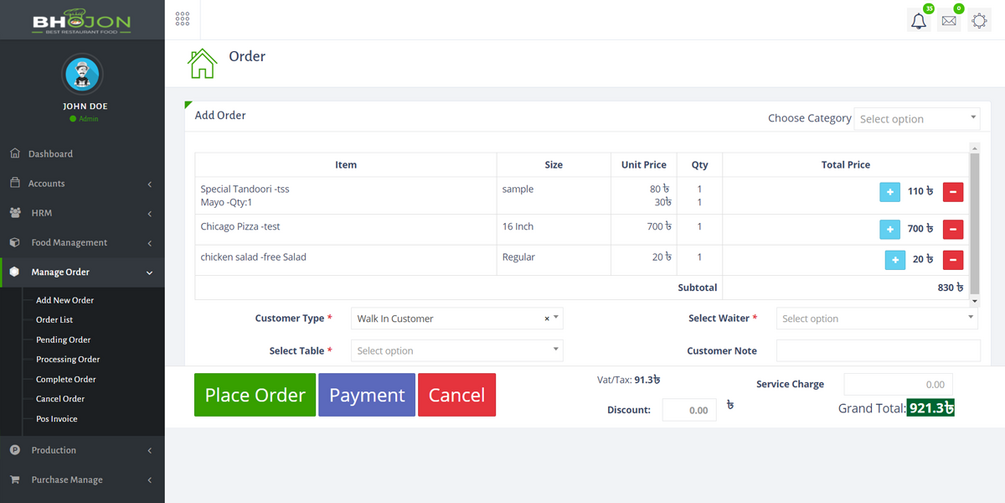Click the Purchase Manage cart icon
Viewport: 1005px width, 503px height.
(x=15, y=479)
